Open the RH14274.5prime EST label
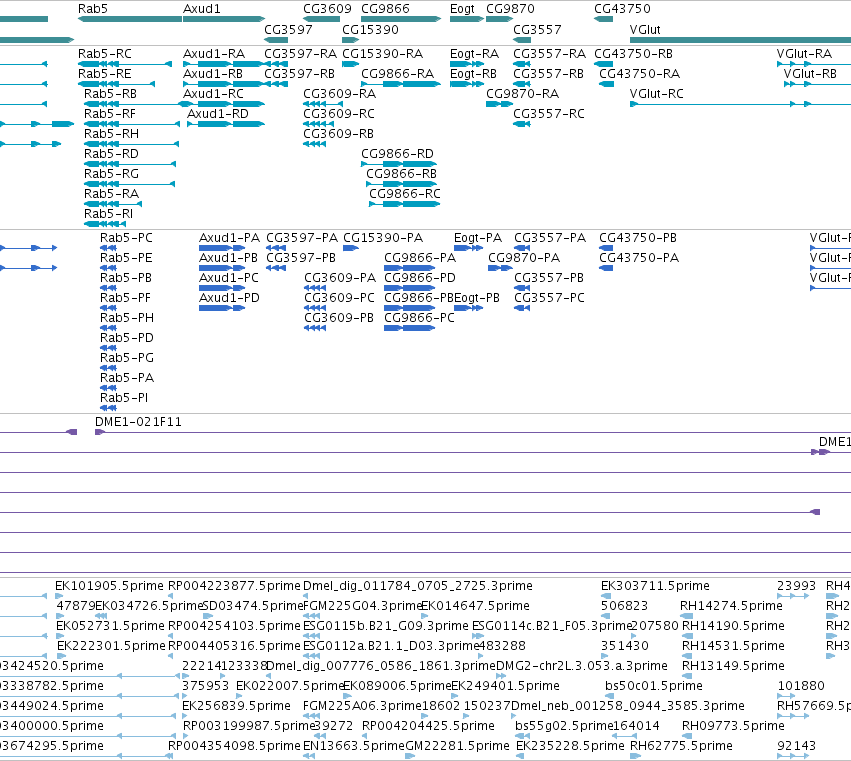 click(x=731, y=606)
